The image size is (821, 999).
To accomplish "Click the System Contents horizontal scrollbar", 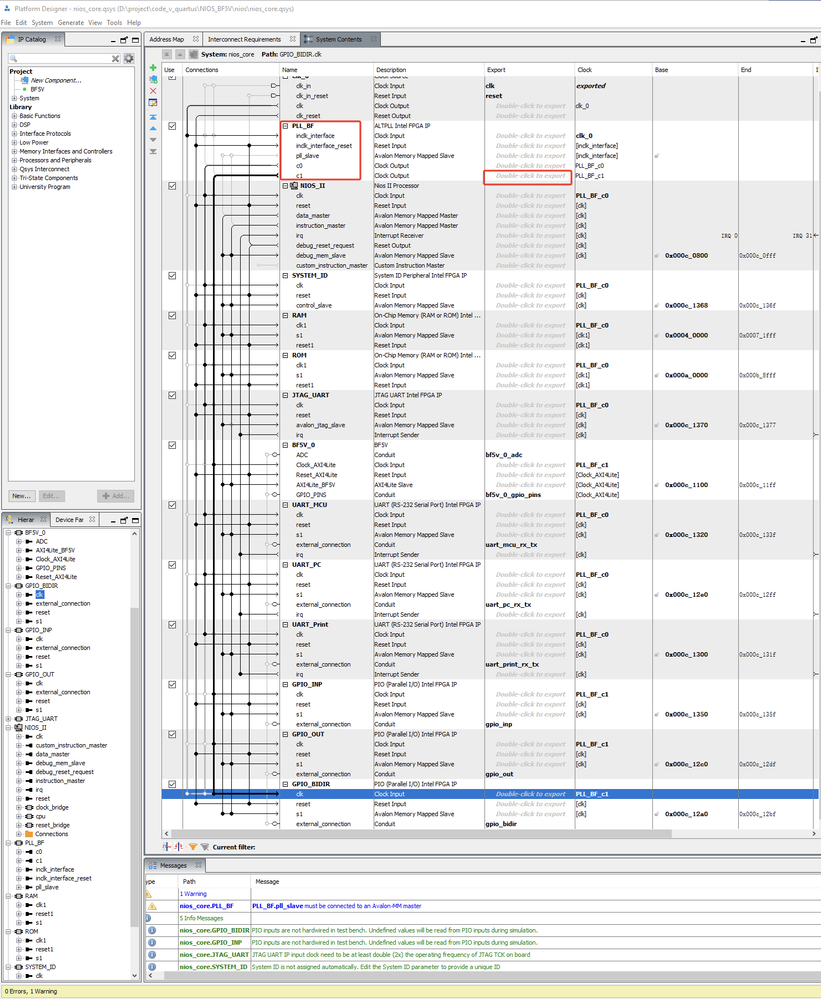I will 421,833.
